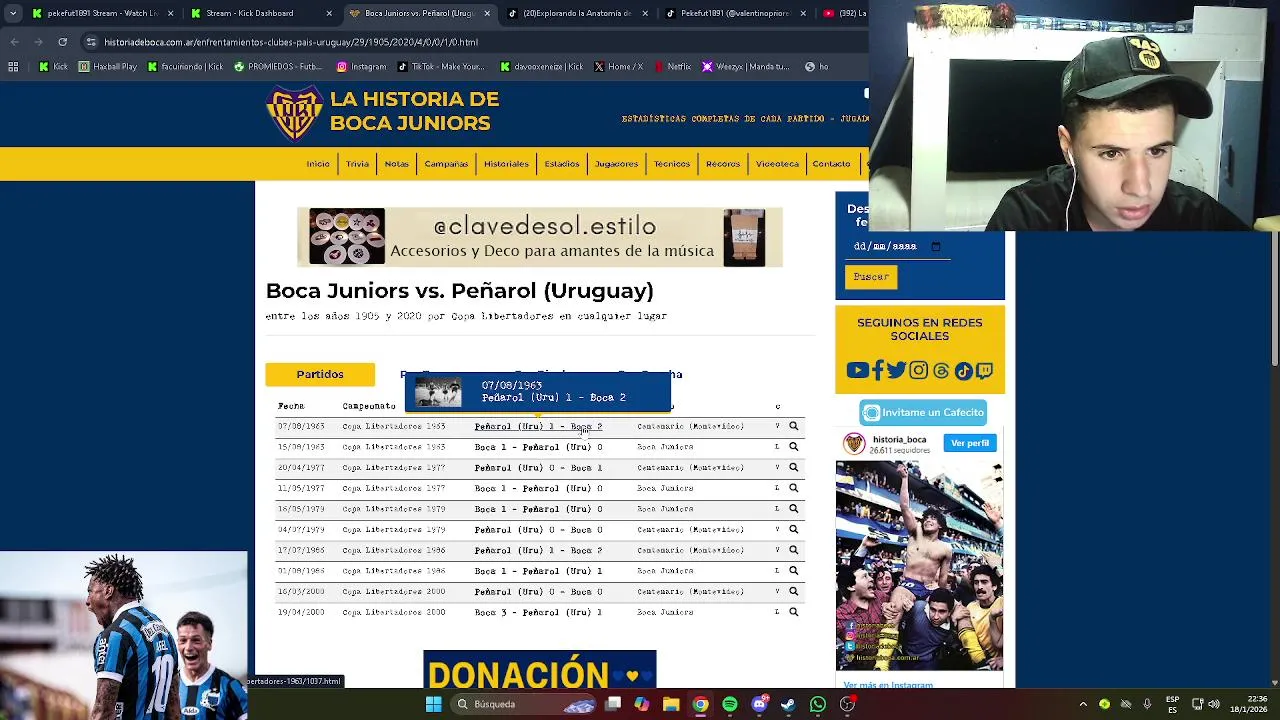This screenshot has height=720, width=1280.
Task: Open Netflix bookmark
Action: pos(672,67)
